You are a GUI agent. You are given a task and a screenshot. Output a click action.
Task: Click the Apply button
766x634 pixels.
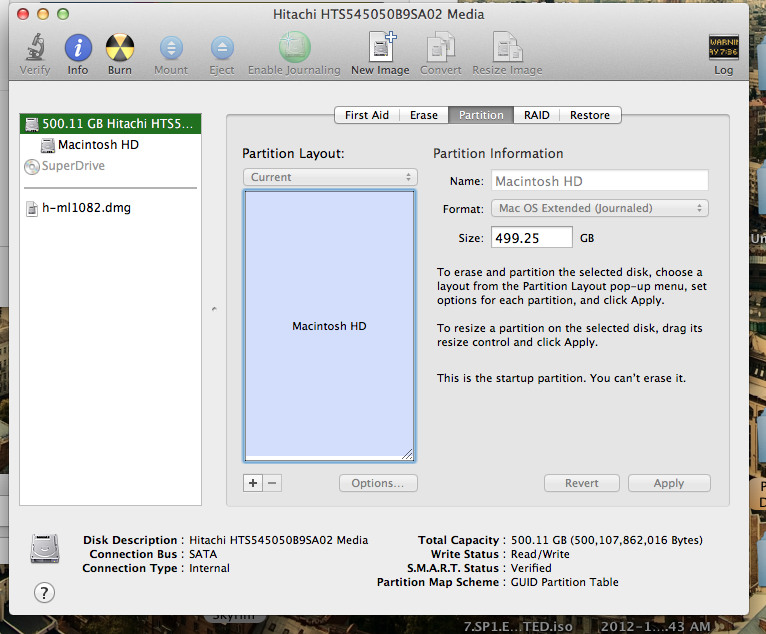click(669, 483)
